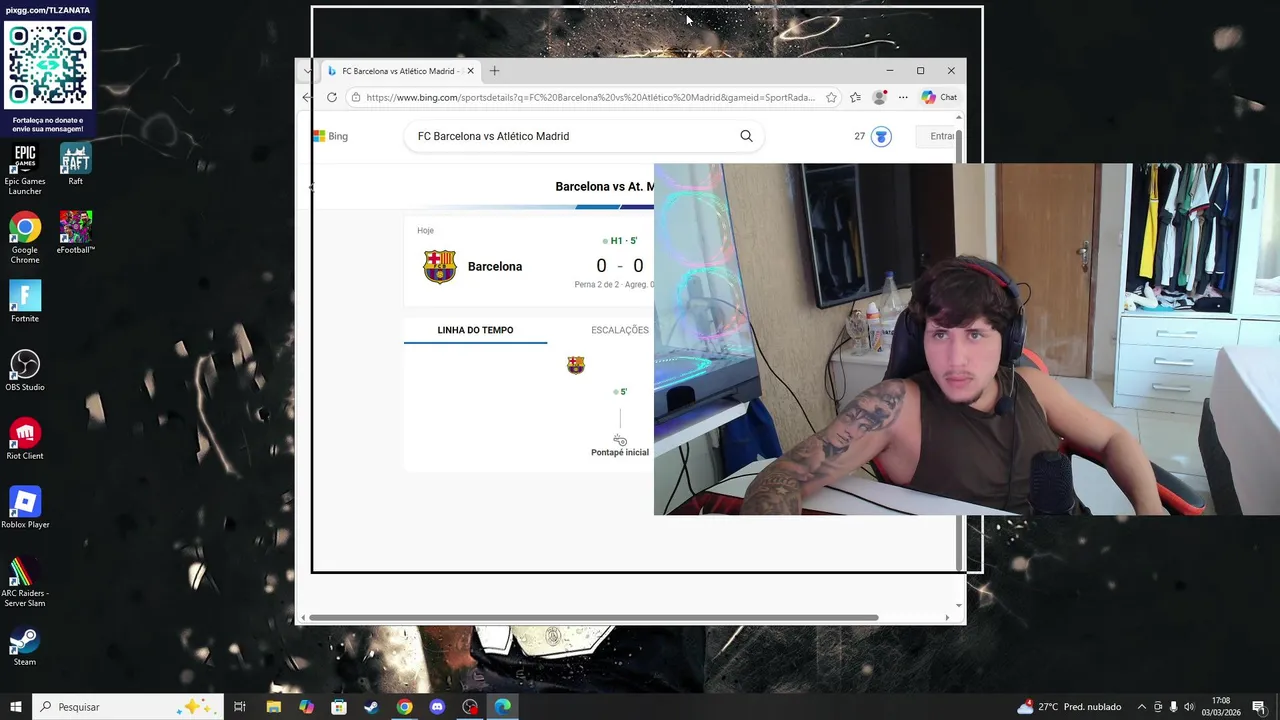Image resolution: width=1280 pixels, height=720 pixels.
Task: Open the Edge favorites list
Action: coord(855,97)
